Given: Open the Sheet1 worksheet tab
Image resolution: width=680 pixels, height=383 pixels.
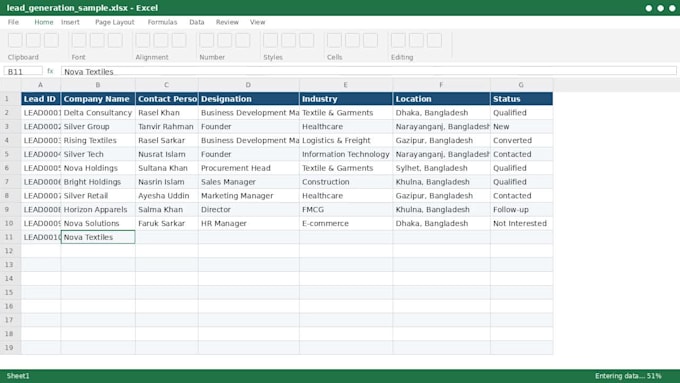Looking at the screenshot, I should coord(18,376).
